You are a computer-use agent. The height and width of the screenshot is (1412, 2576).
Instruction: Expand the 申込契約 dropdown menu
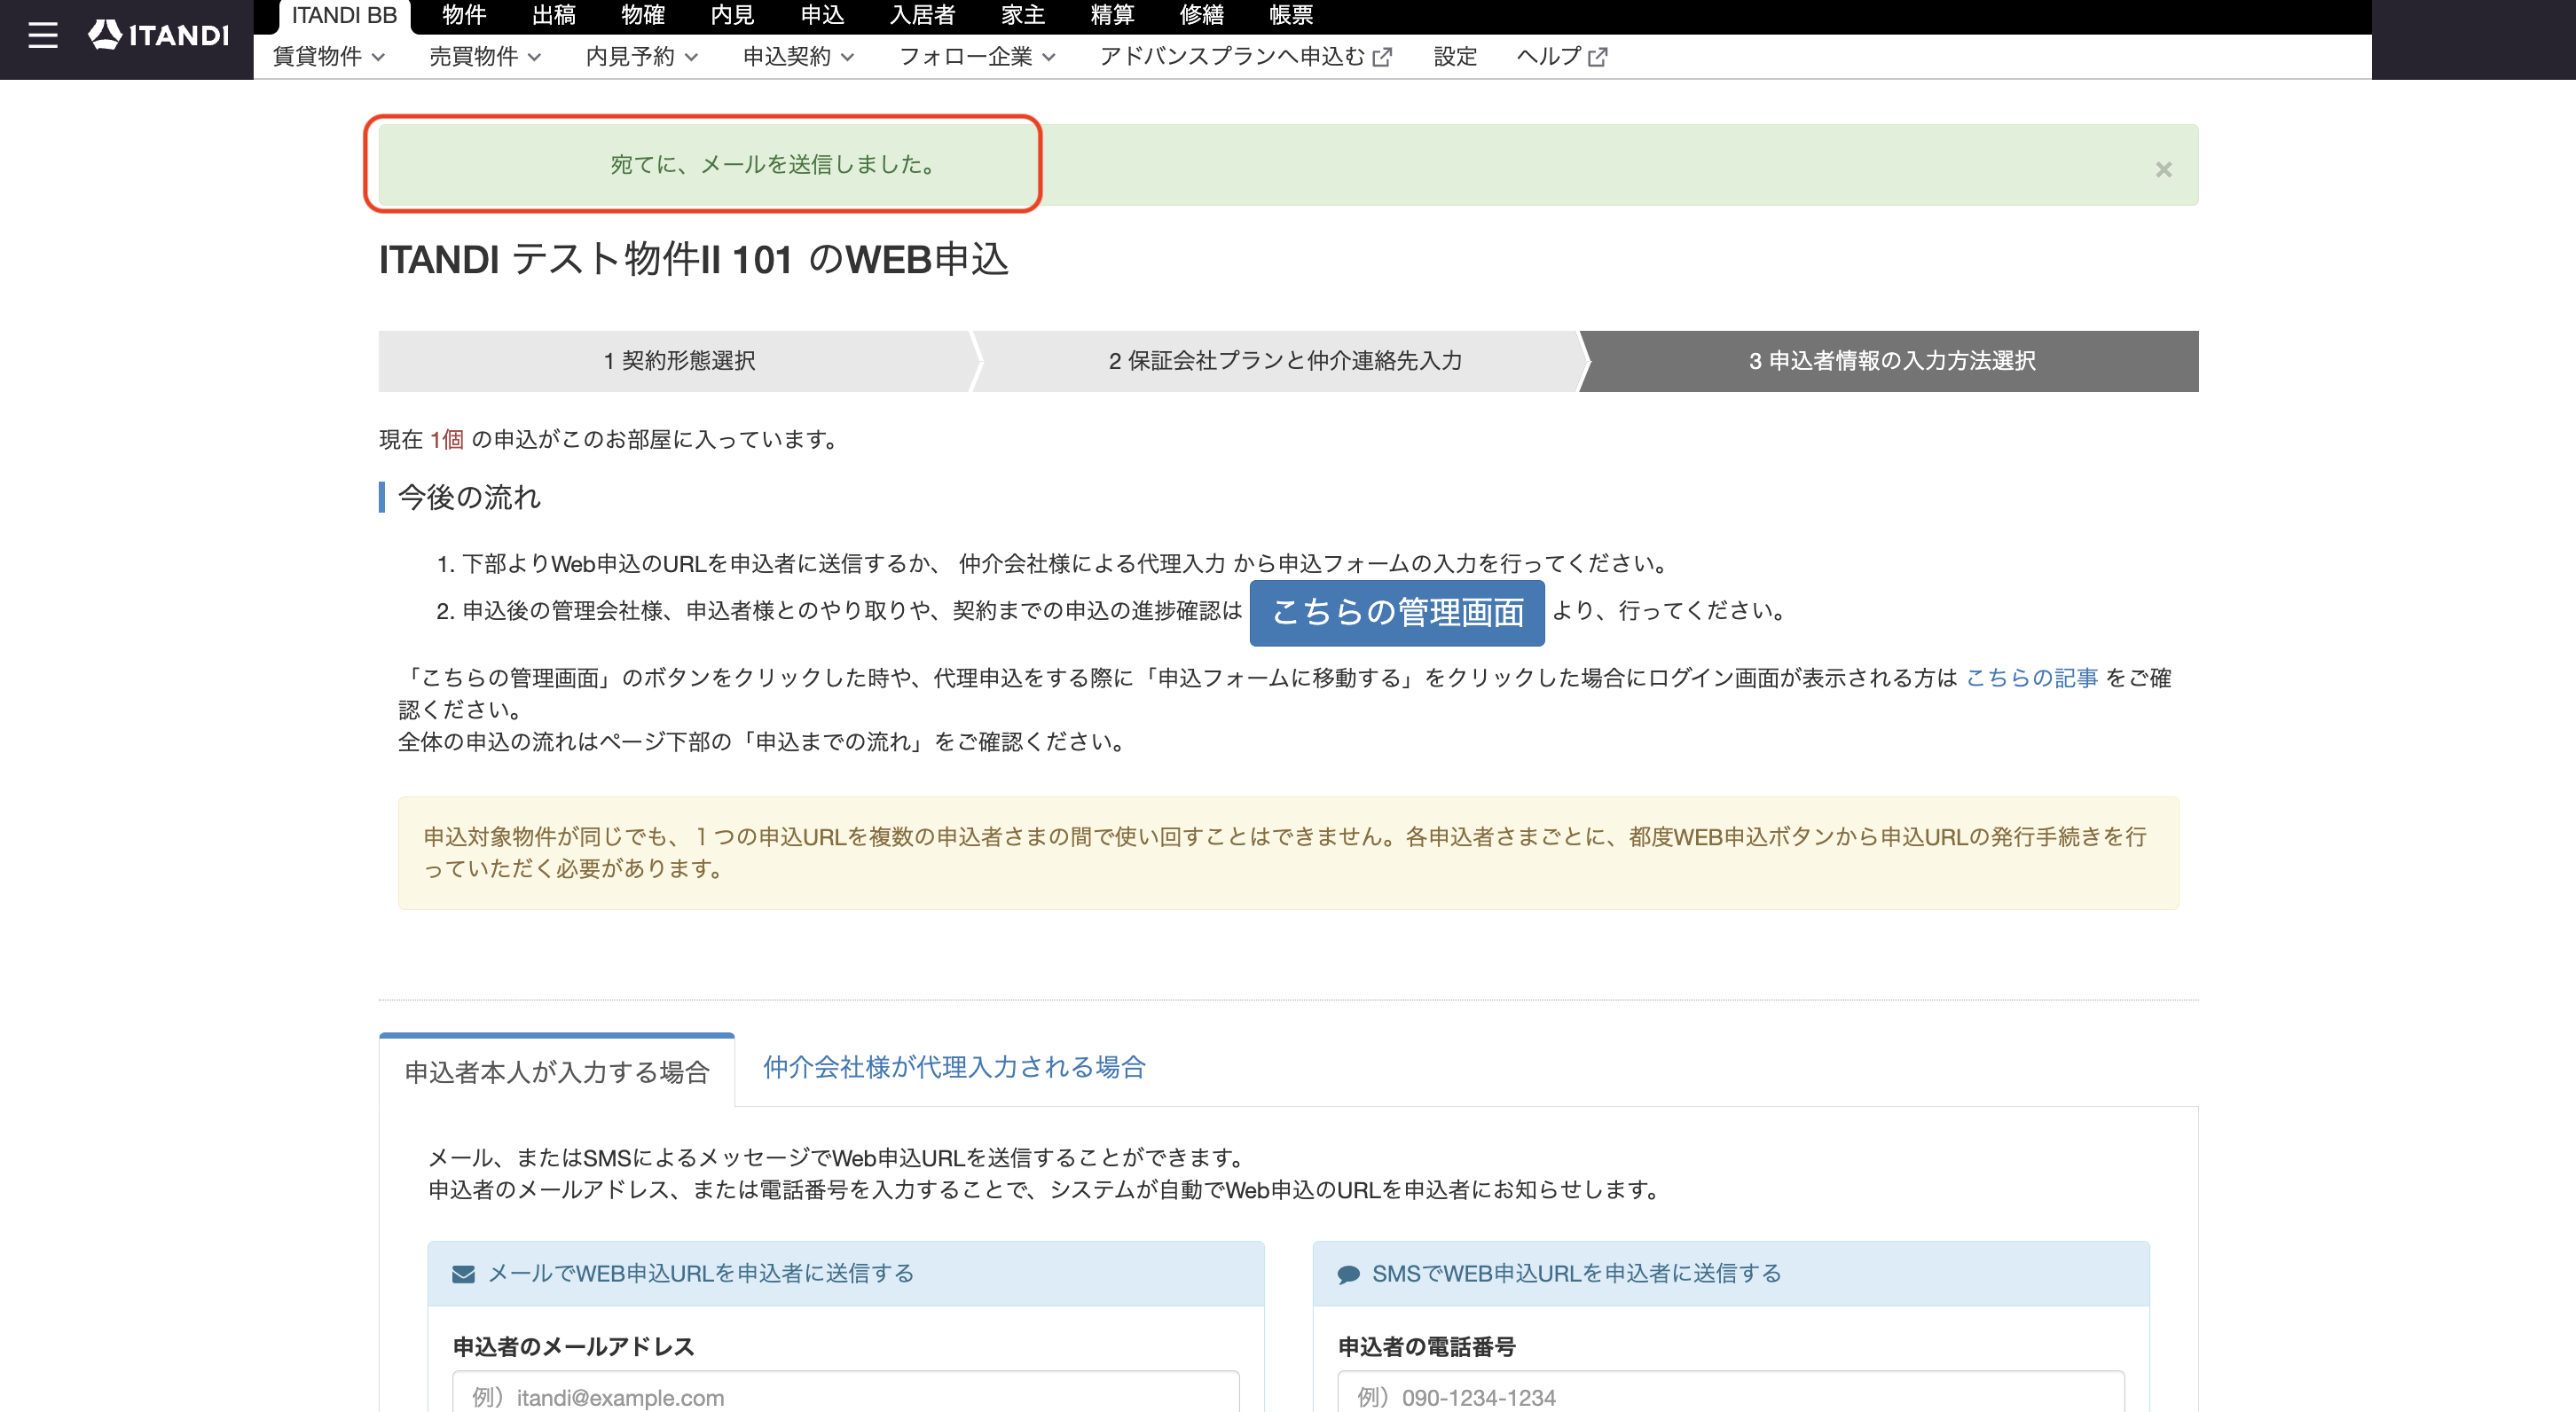click(x=798, y=57)
